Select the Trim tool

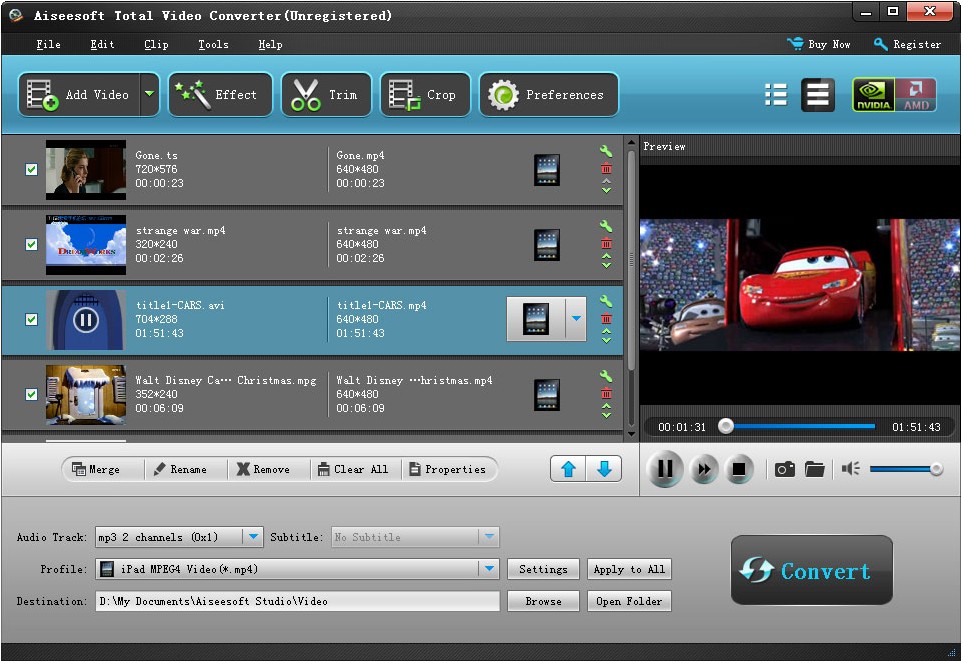coord(326,93)
